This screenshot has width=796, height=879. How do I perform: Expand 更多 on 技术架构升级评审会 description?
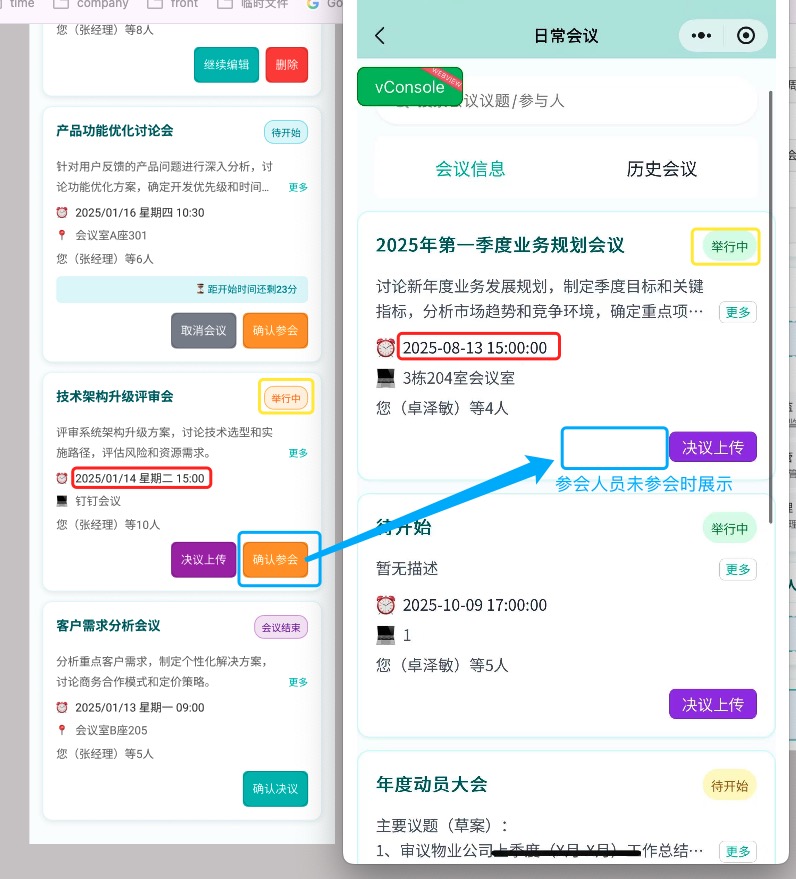tap(298, 453)
